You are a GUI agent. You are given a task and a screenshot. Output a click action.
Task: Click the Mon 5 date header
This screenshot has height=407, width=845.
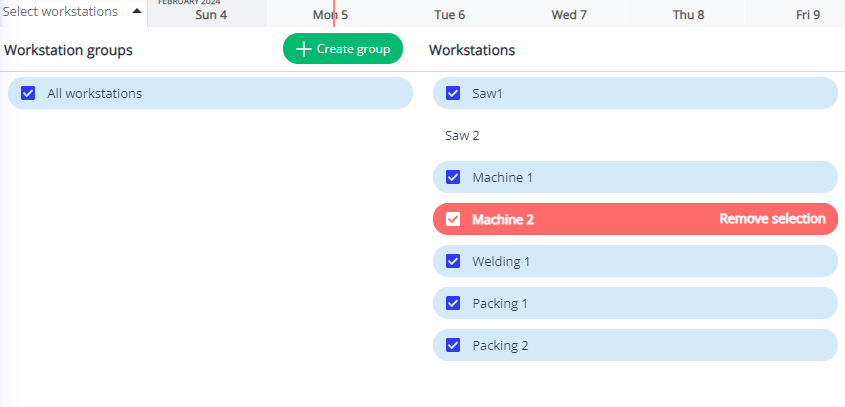click(330, 15)
